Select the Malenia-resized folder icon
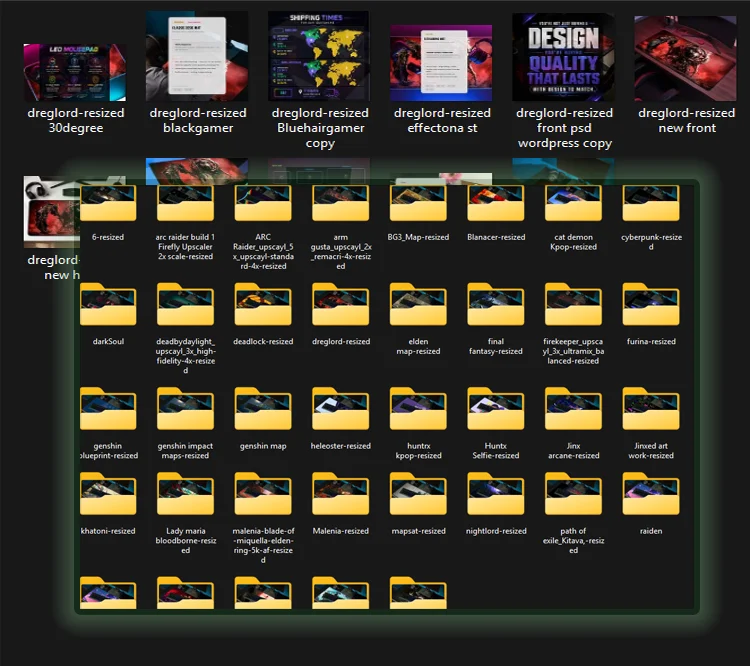Screen dimensions: 750x666 pos(341,494)
